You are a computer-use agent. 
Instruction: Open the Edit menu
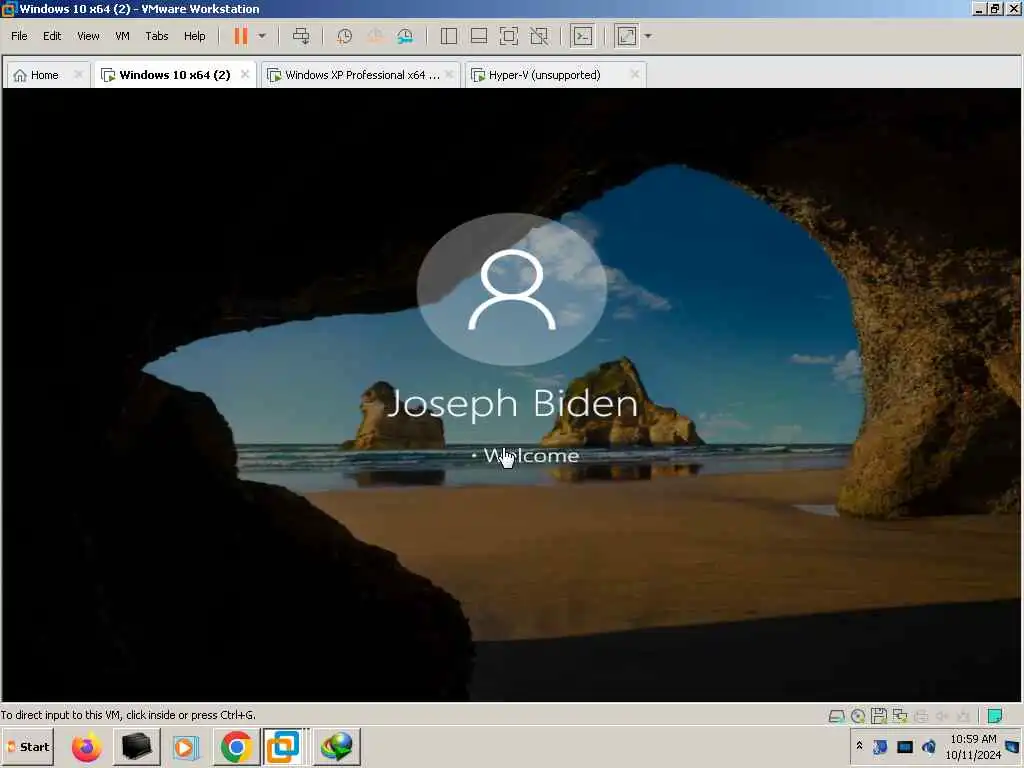pyautogui.click(x=52, y=36)
